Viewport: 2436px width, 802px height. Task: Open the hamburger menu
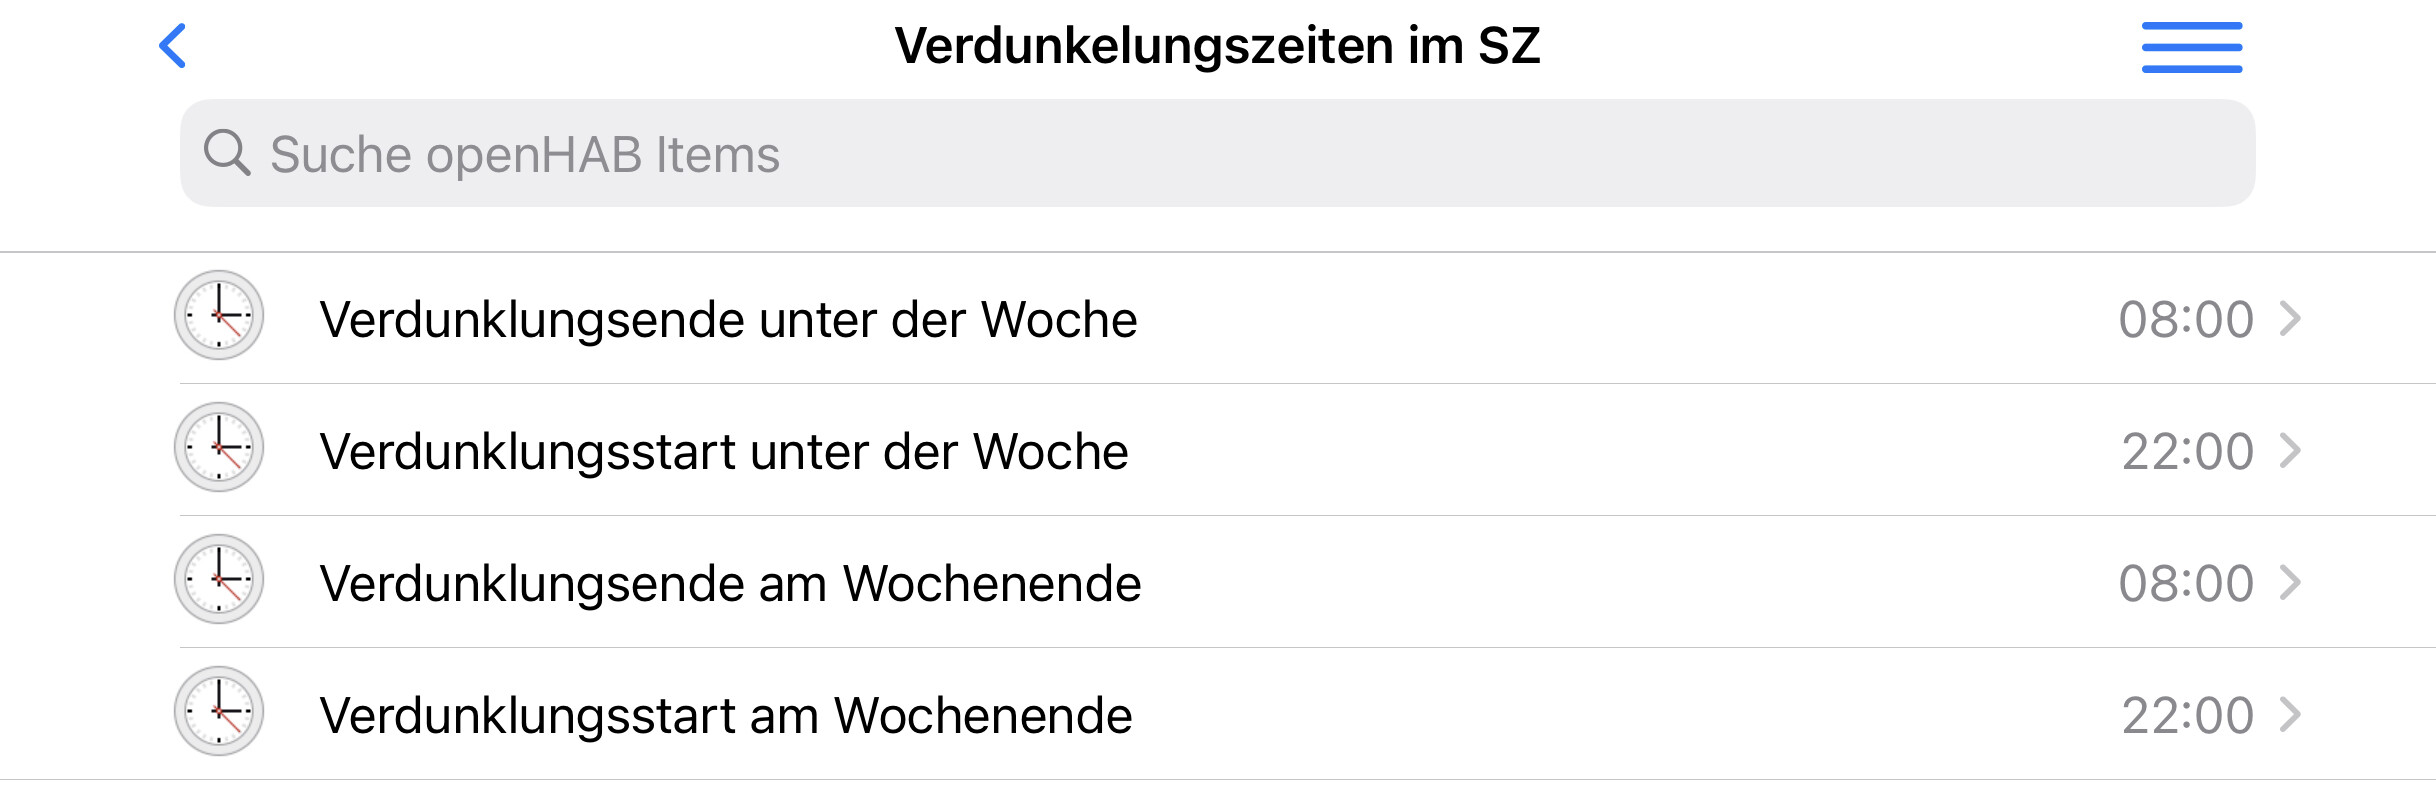pyautogui.click(x=2191, y=47)
